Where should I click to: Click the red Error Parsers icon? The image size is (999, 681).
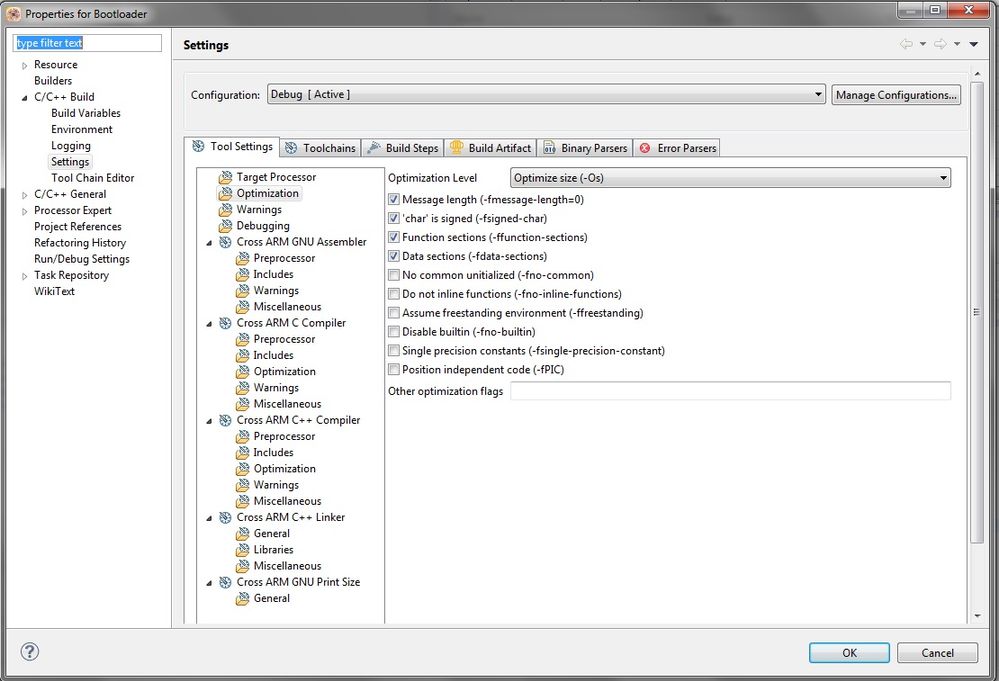645,148
